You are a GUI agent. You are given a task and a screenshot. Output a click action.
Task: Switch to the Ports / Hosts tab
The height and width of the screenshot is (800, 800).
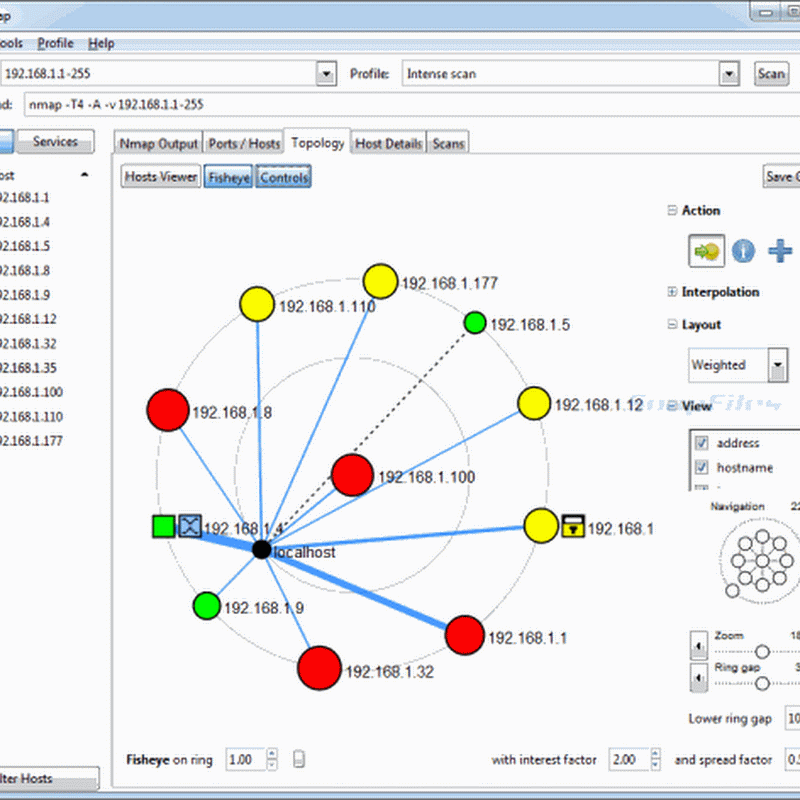point(244,143)
